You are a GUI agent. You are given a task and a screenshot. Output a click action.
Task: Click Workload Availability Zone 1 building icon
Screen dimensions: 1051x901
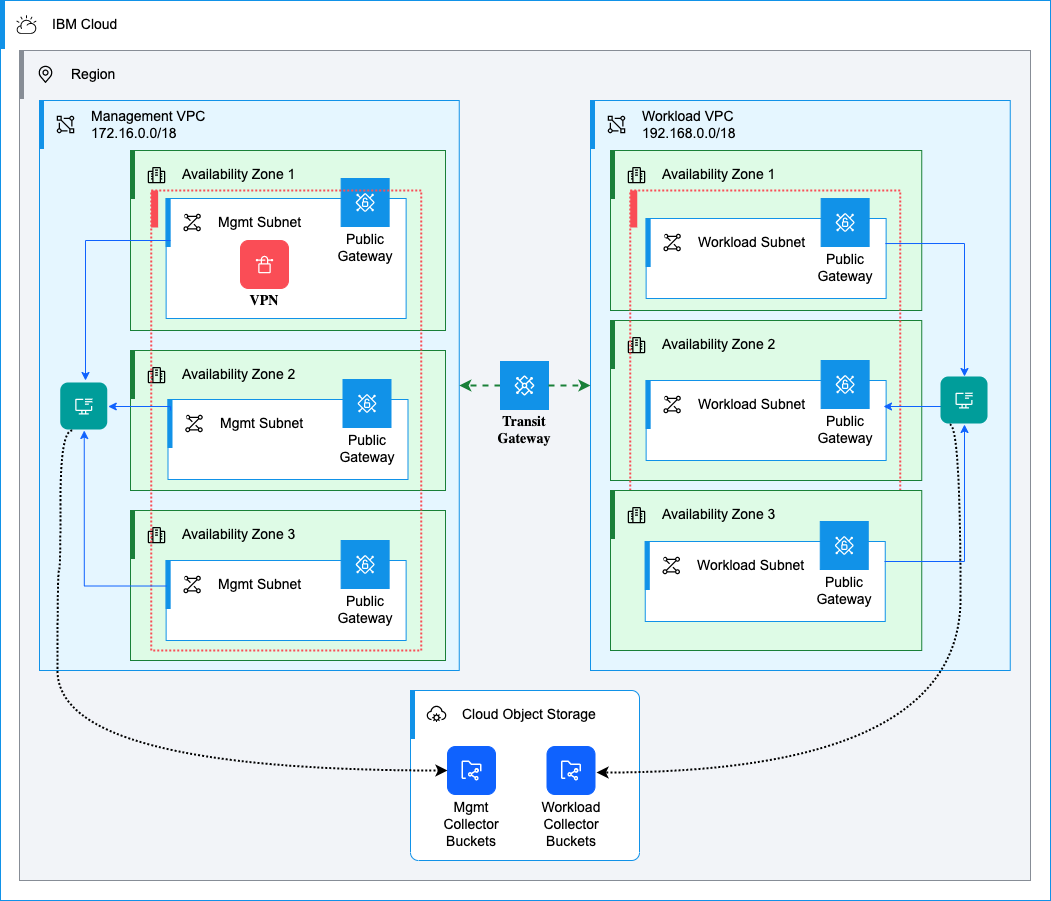[636, 175]
